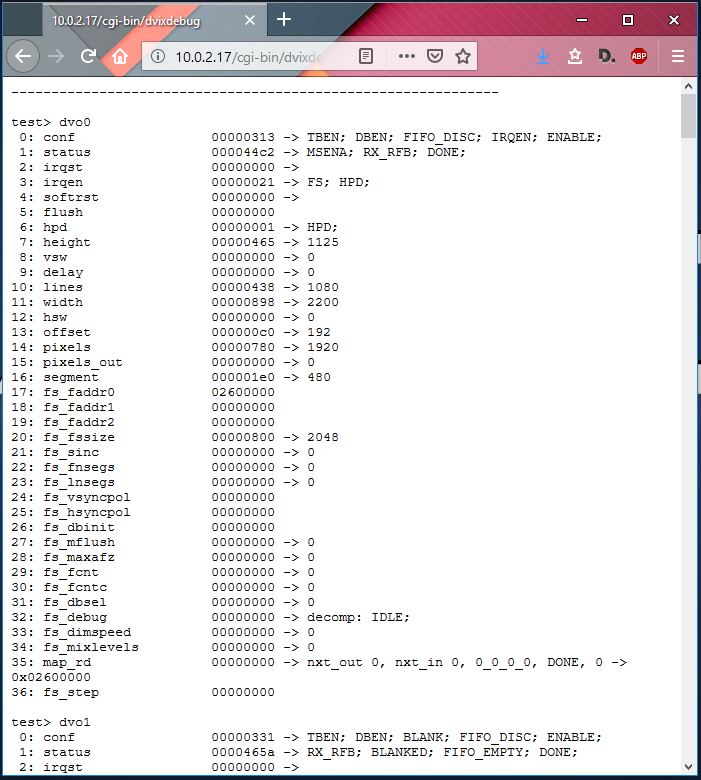Screen dimensions: 701x780
Task: Click the 'test> dvo1' heading text
Action: tap(51, 722)
